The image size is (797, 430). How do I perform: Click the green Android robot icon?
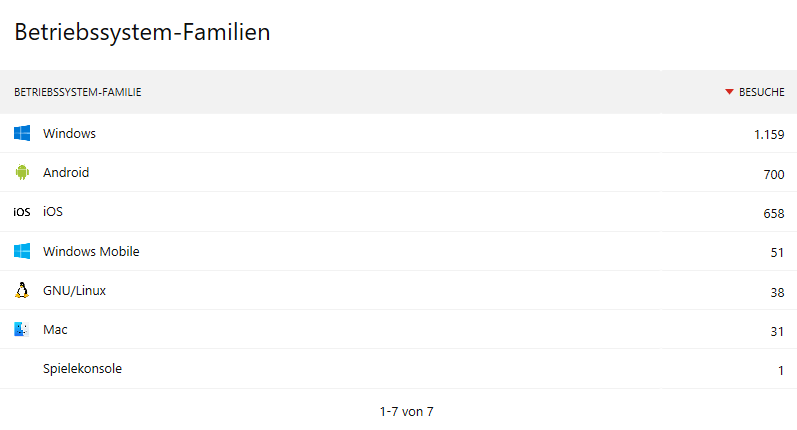22,172
